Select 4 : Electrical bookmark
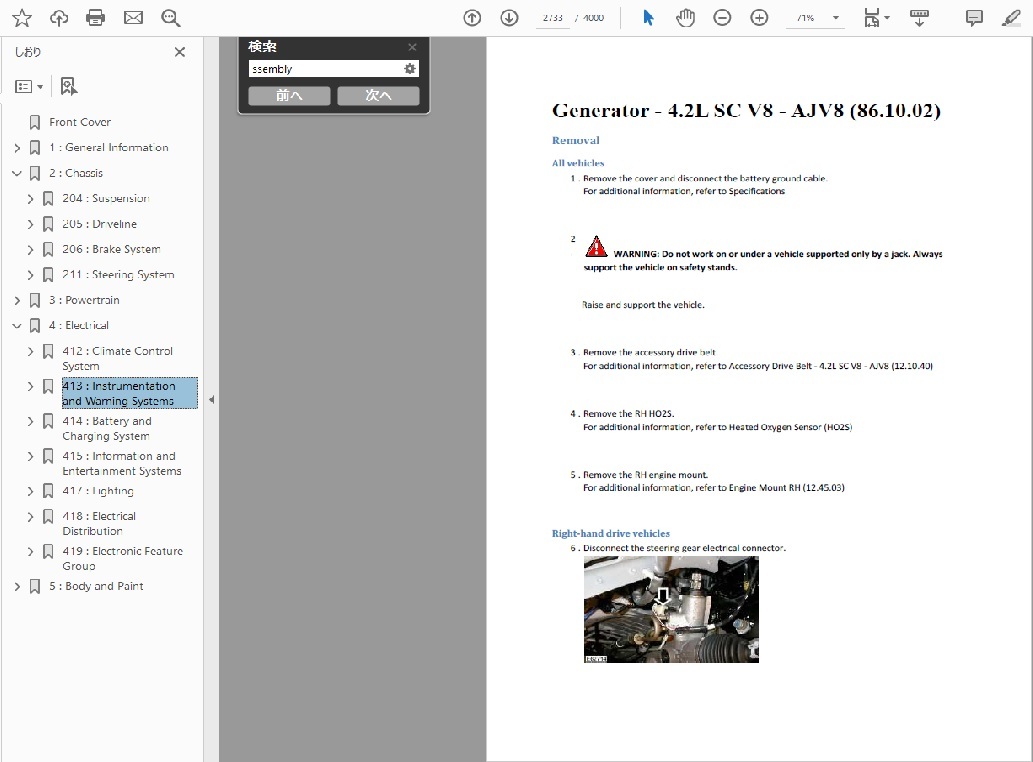 point(78,325)
